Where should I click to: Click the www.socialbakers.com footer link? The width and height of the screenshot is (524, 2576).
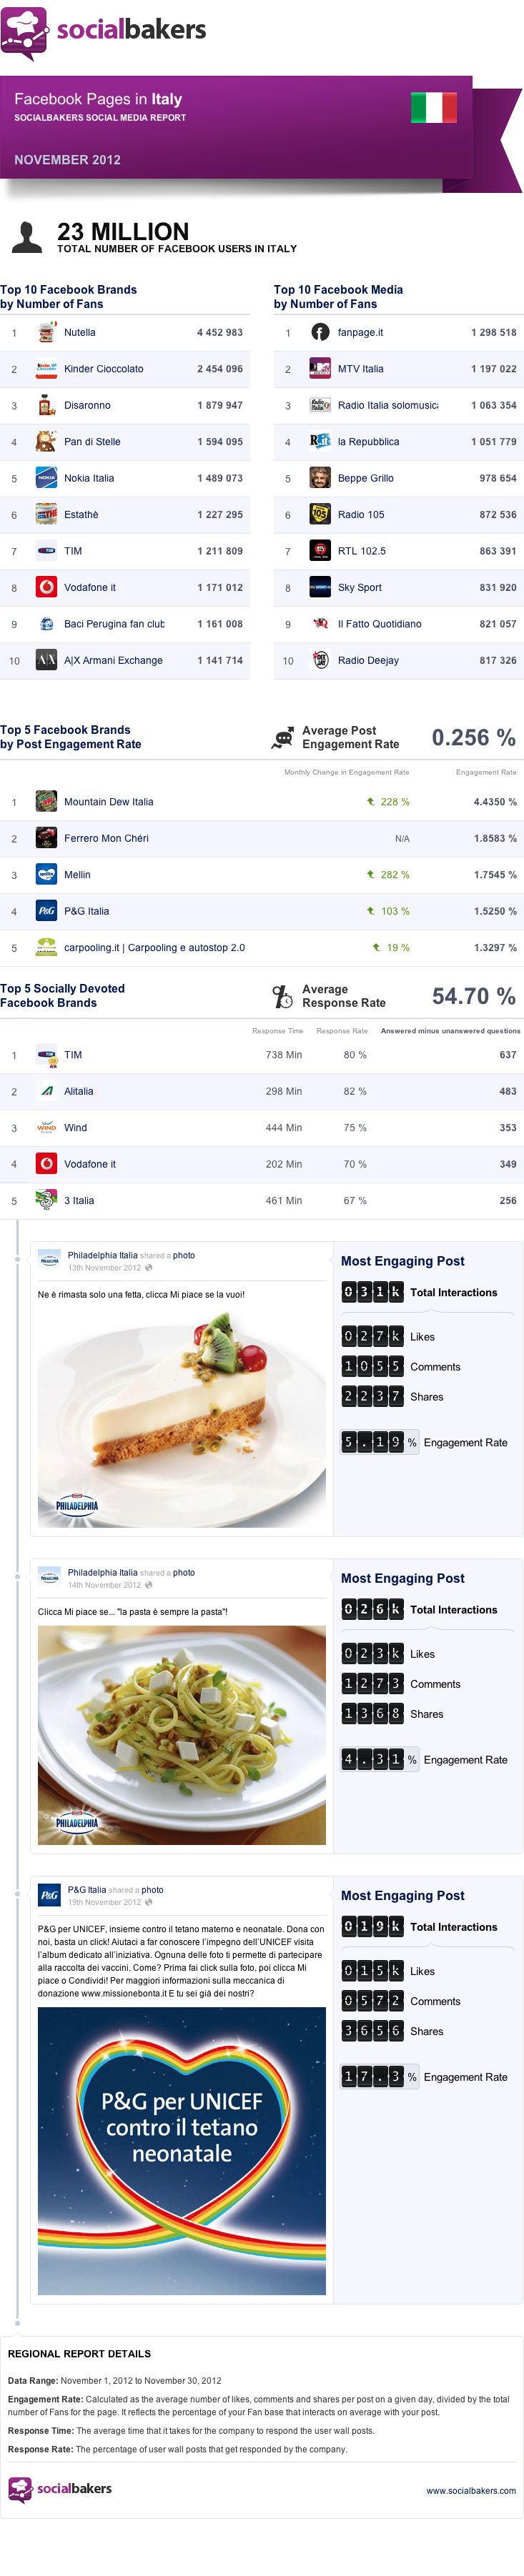coord(471,2491)
